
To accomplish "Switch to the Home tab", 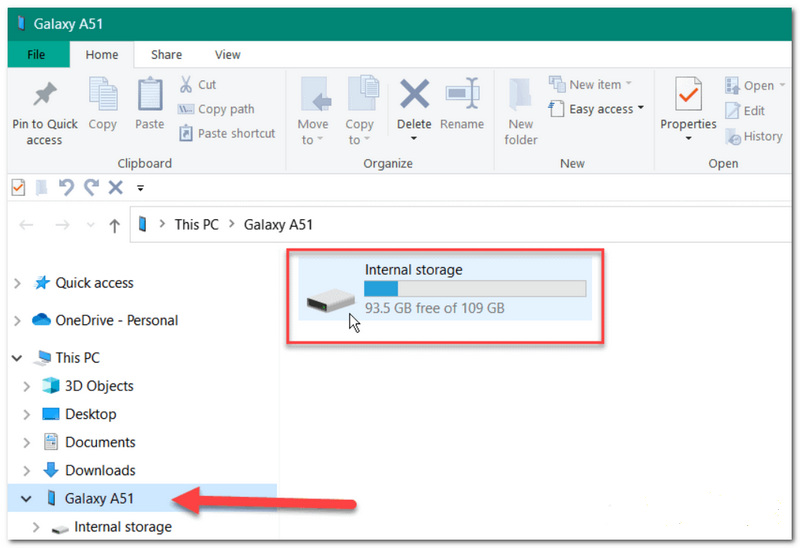I will [102, 55].
